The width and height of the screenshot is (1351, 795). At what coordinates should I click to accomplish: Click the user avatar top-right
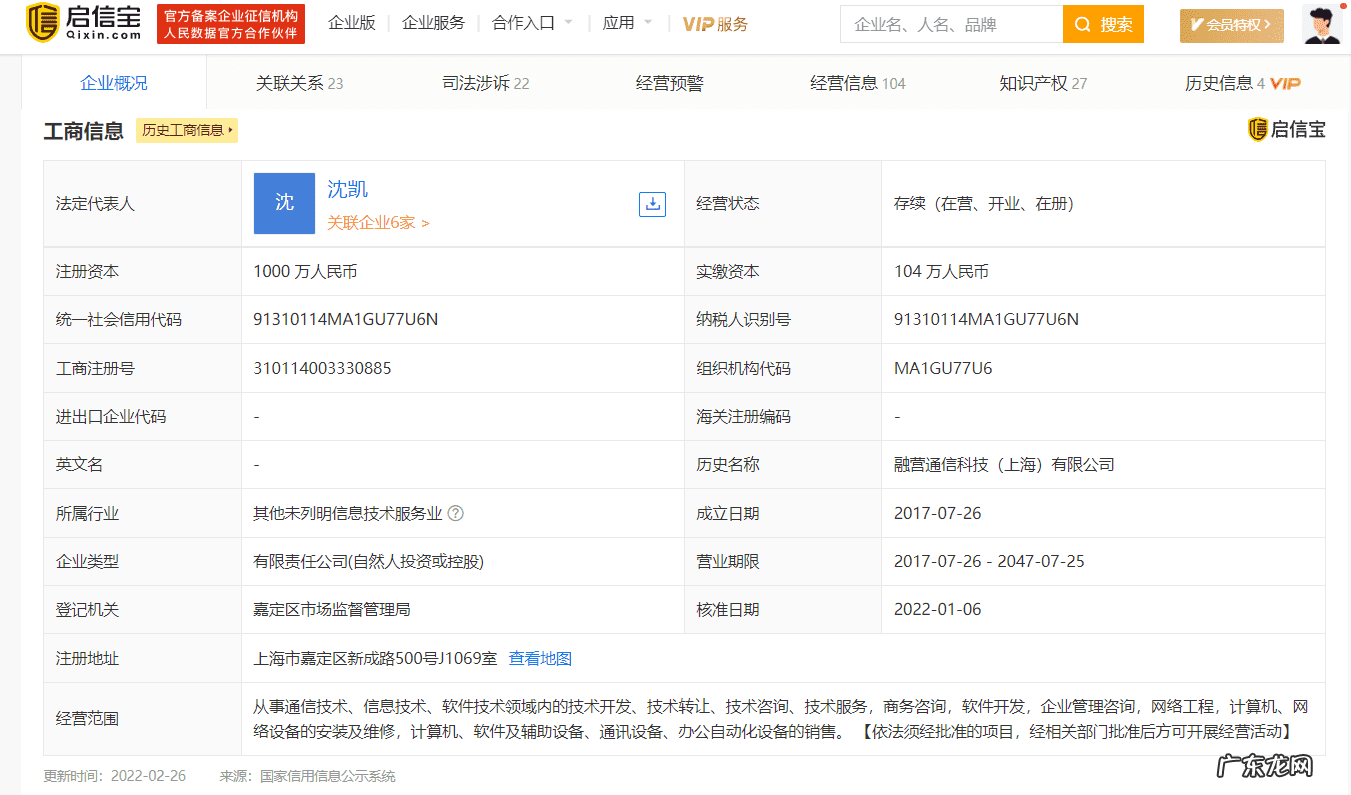pyautogui.click(x=1322, y=26)
